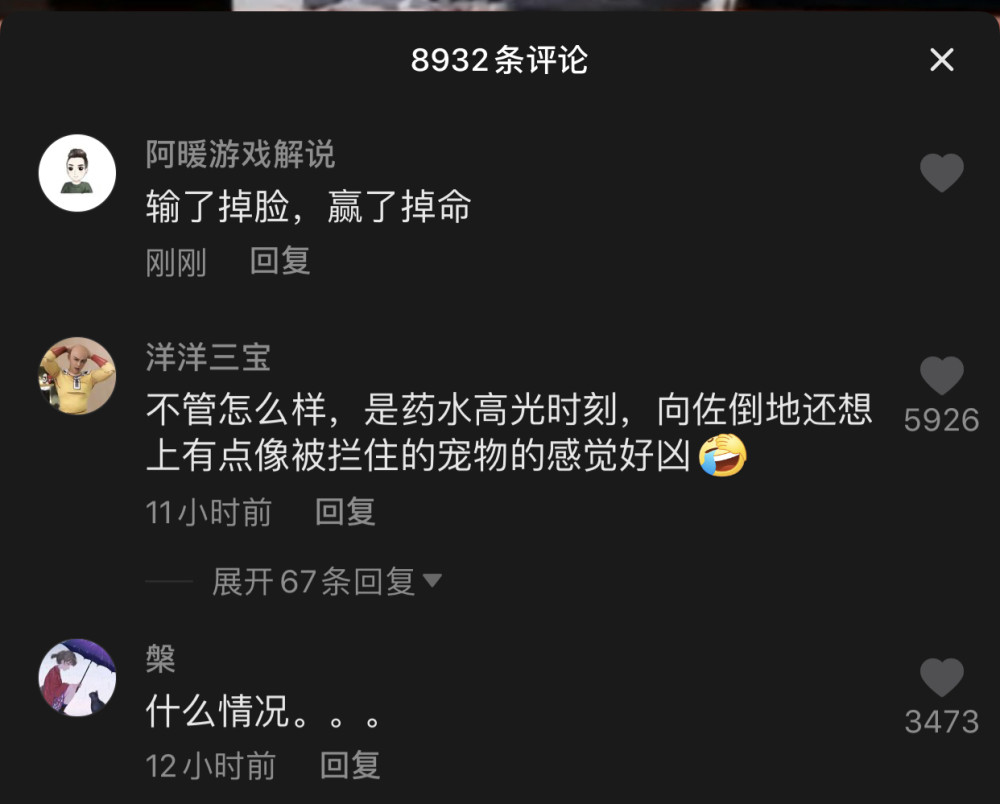Open username 洋洋三宝
1000x804 pixels.
point(208,357)
